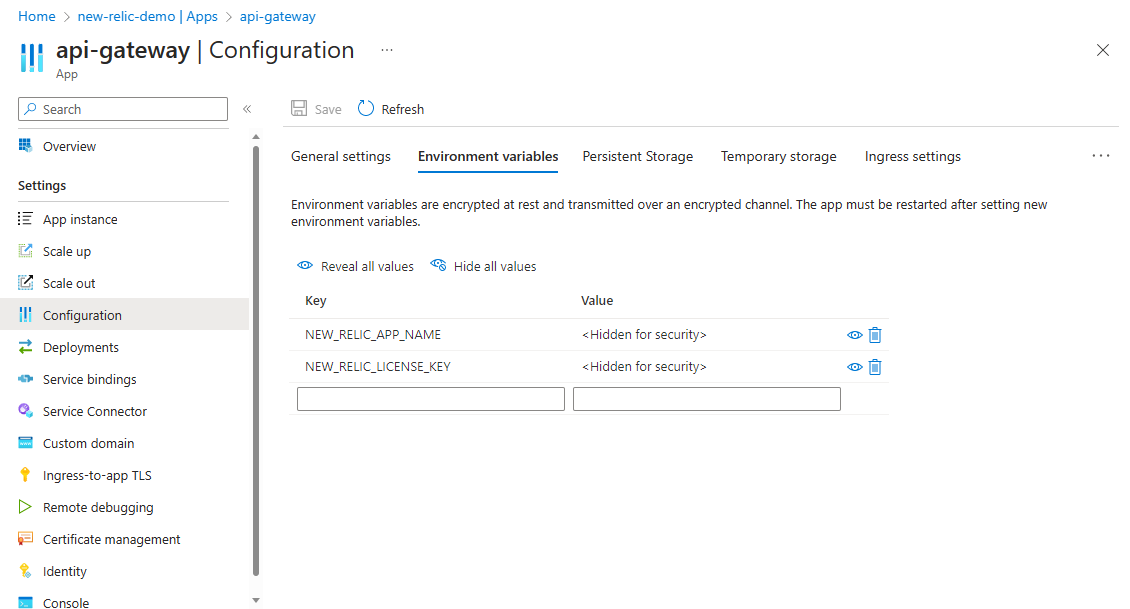This screenshot has height=609, width=1130.
Task: Click the sidebar vertical scrollbar
Action: click(x=256, y=360)
